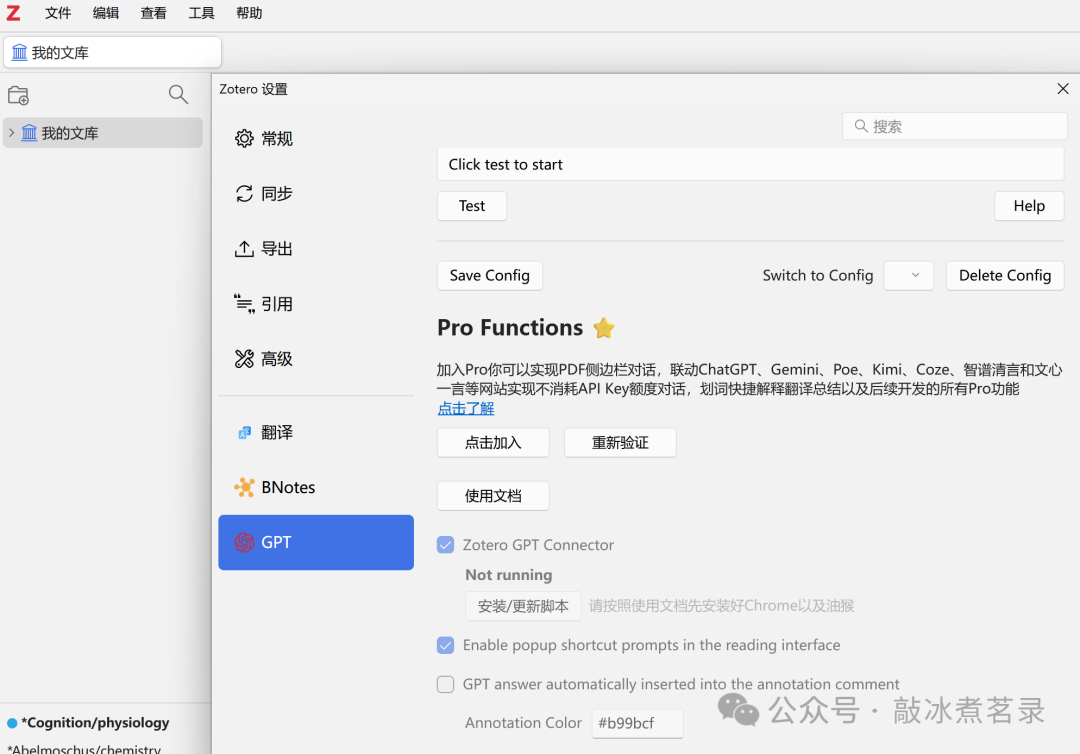Click the 安装/更新脚本 button
This screenshot has height=754, width=1080.
(x=523, y=606)
